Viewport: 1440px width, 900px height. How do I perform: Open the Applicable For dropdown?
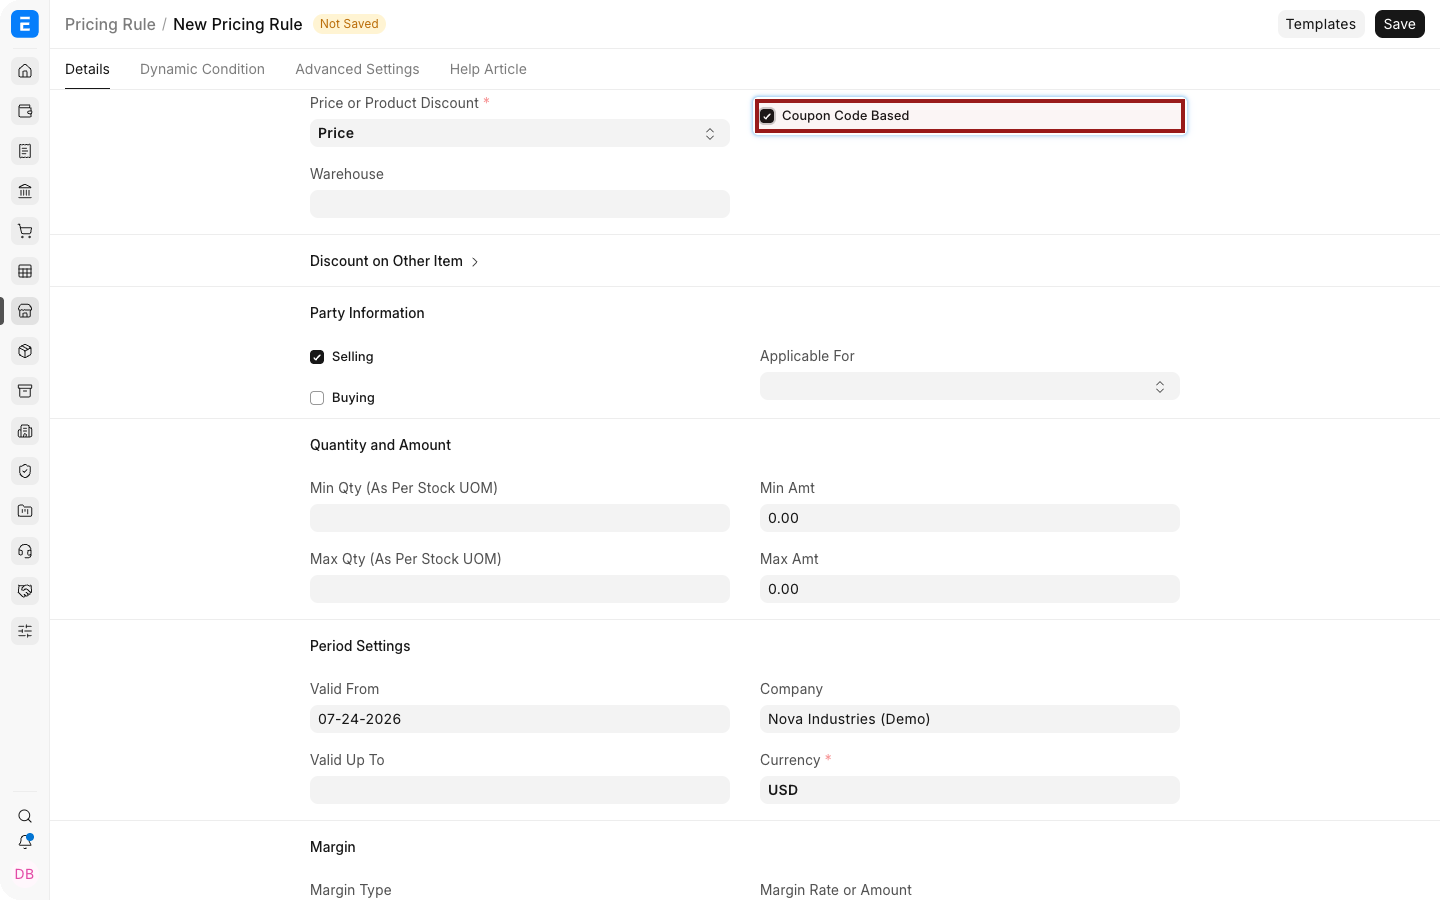970,386
